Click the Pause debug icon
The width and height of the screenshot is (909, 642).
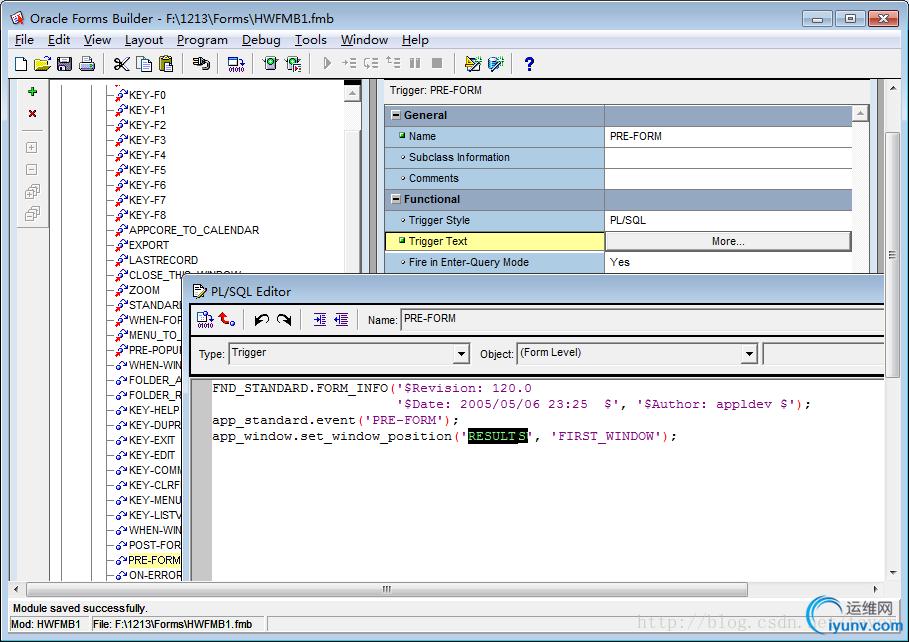point(415,63)
